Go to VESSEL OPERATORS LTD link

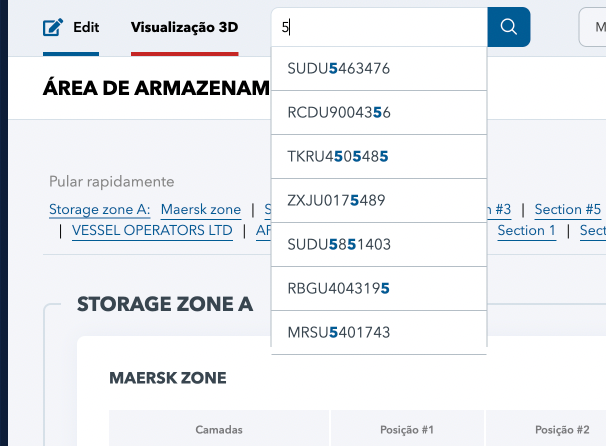[x=152, y=230]
